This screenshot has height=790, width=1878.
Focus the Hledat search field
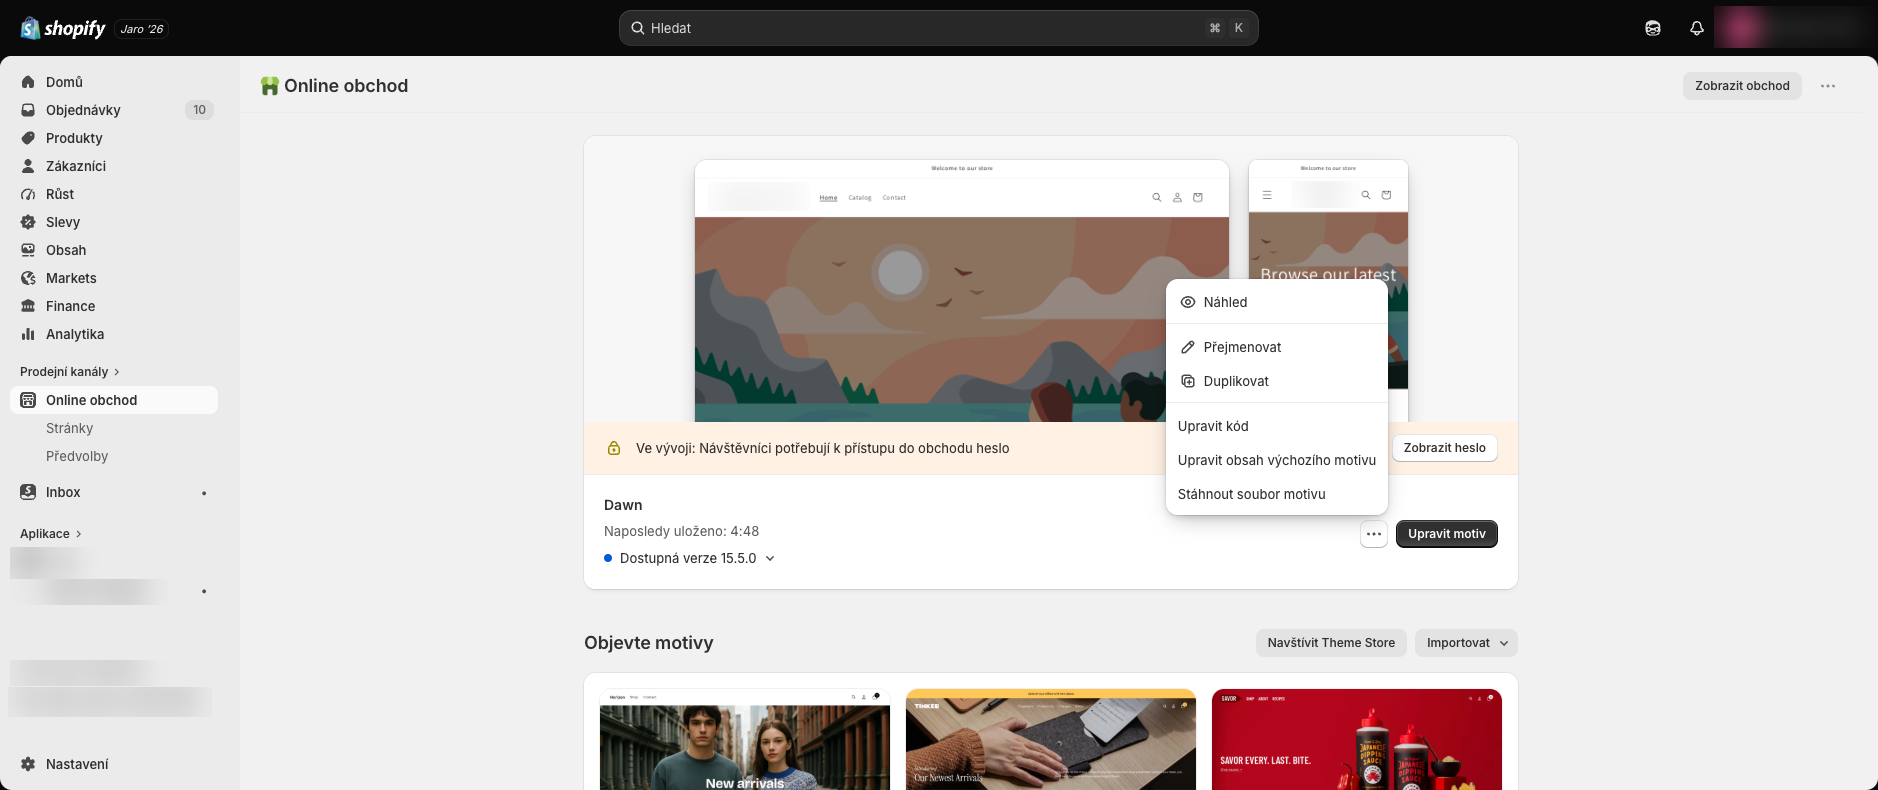click(x=939, y=28)
